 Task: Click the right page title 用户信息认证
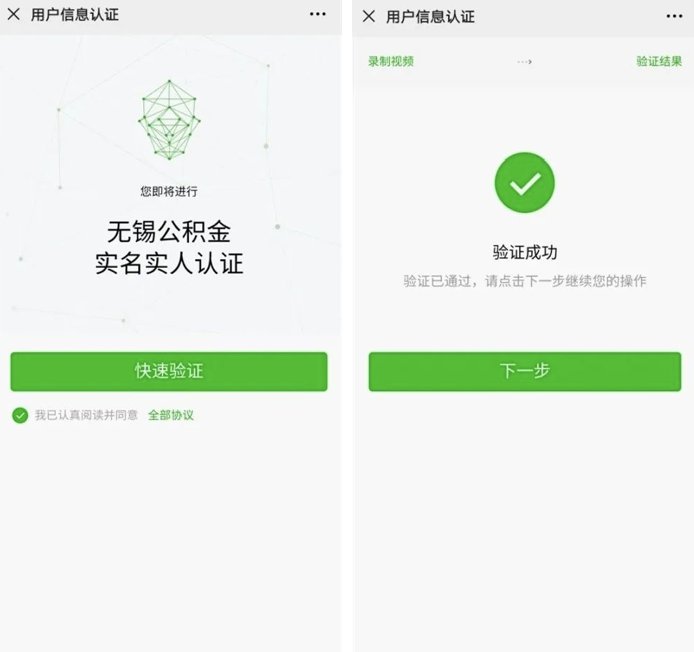(x=430, y=17)
